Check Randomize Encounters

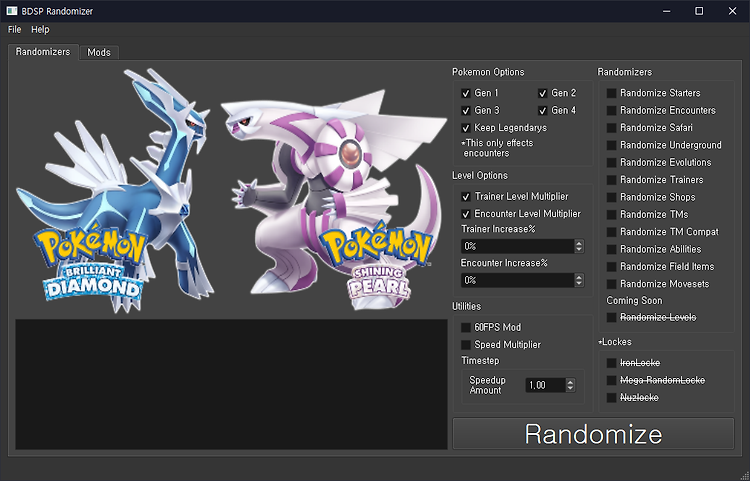pos(611,110)
